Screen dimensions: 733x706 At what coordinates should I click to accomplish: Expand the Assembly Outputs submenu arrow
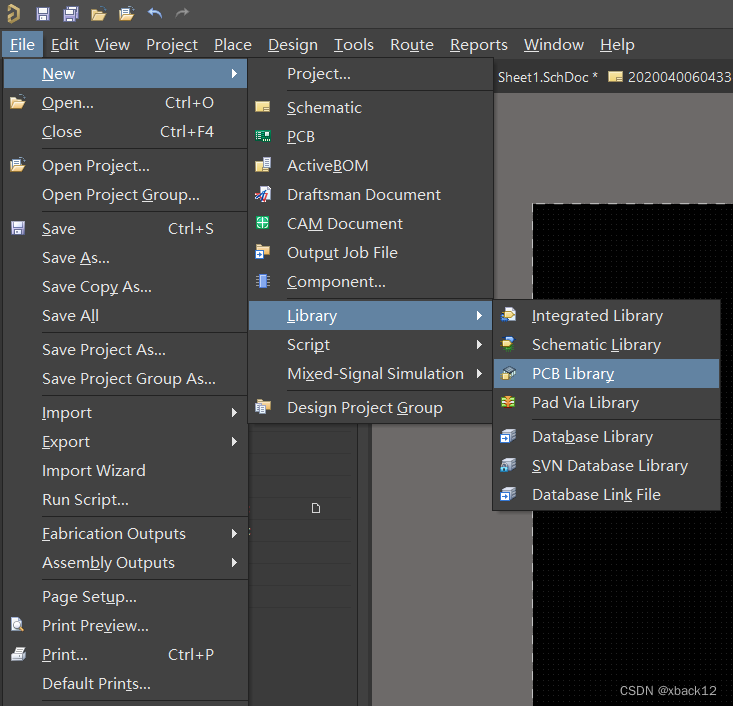(234, 562)
